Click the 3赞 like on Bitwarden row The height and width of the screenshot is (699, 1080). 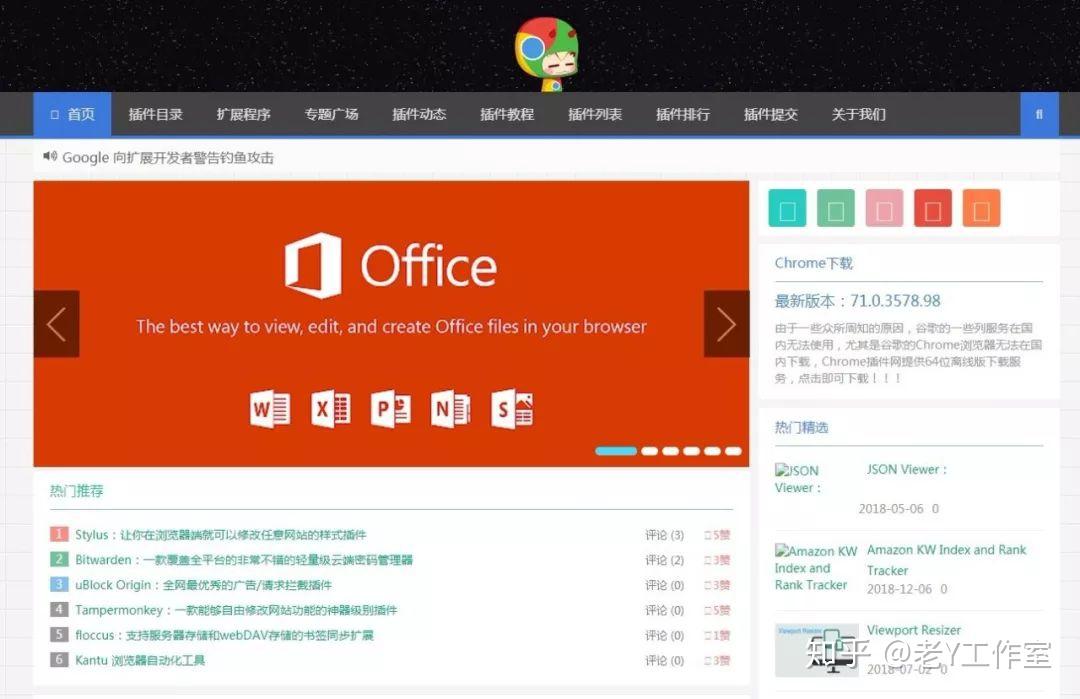click(717, 560)
